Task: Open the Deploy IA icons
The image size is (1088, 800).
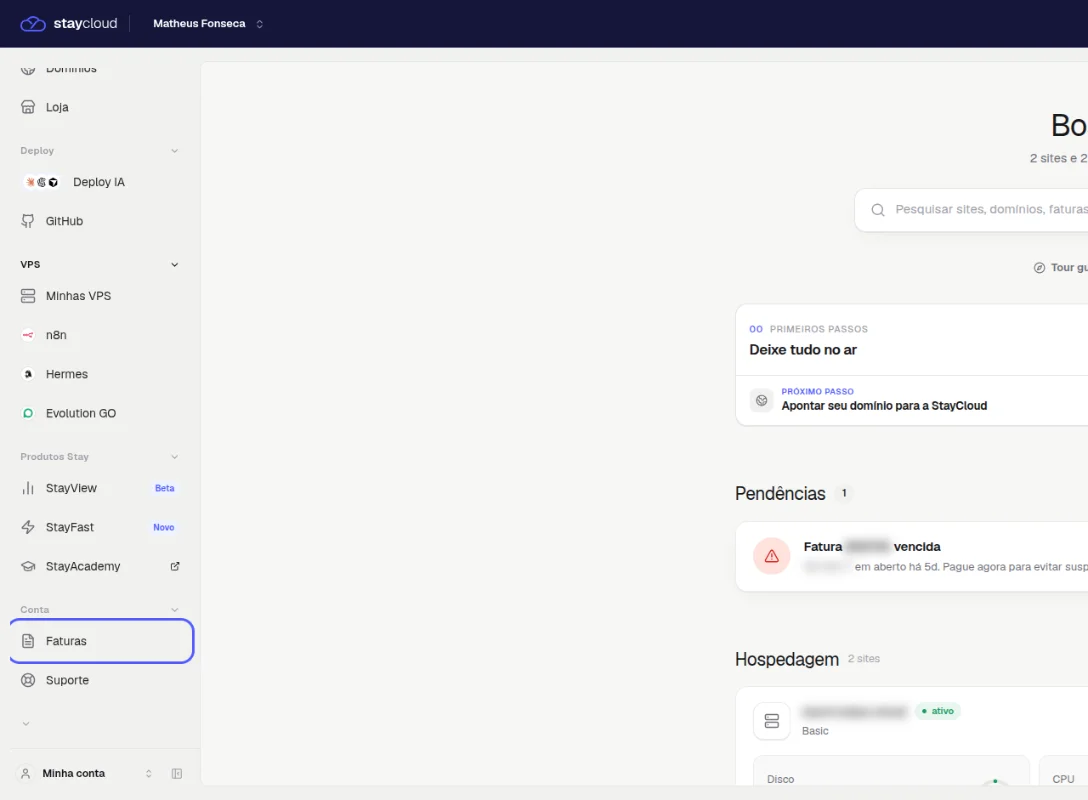Action: (42, 182)
